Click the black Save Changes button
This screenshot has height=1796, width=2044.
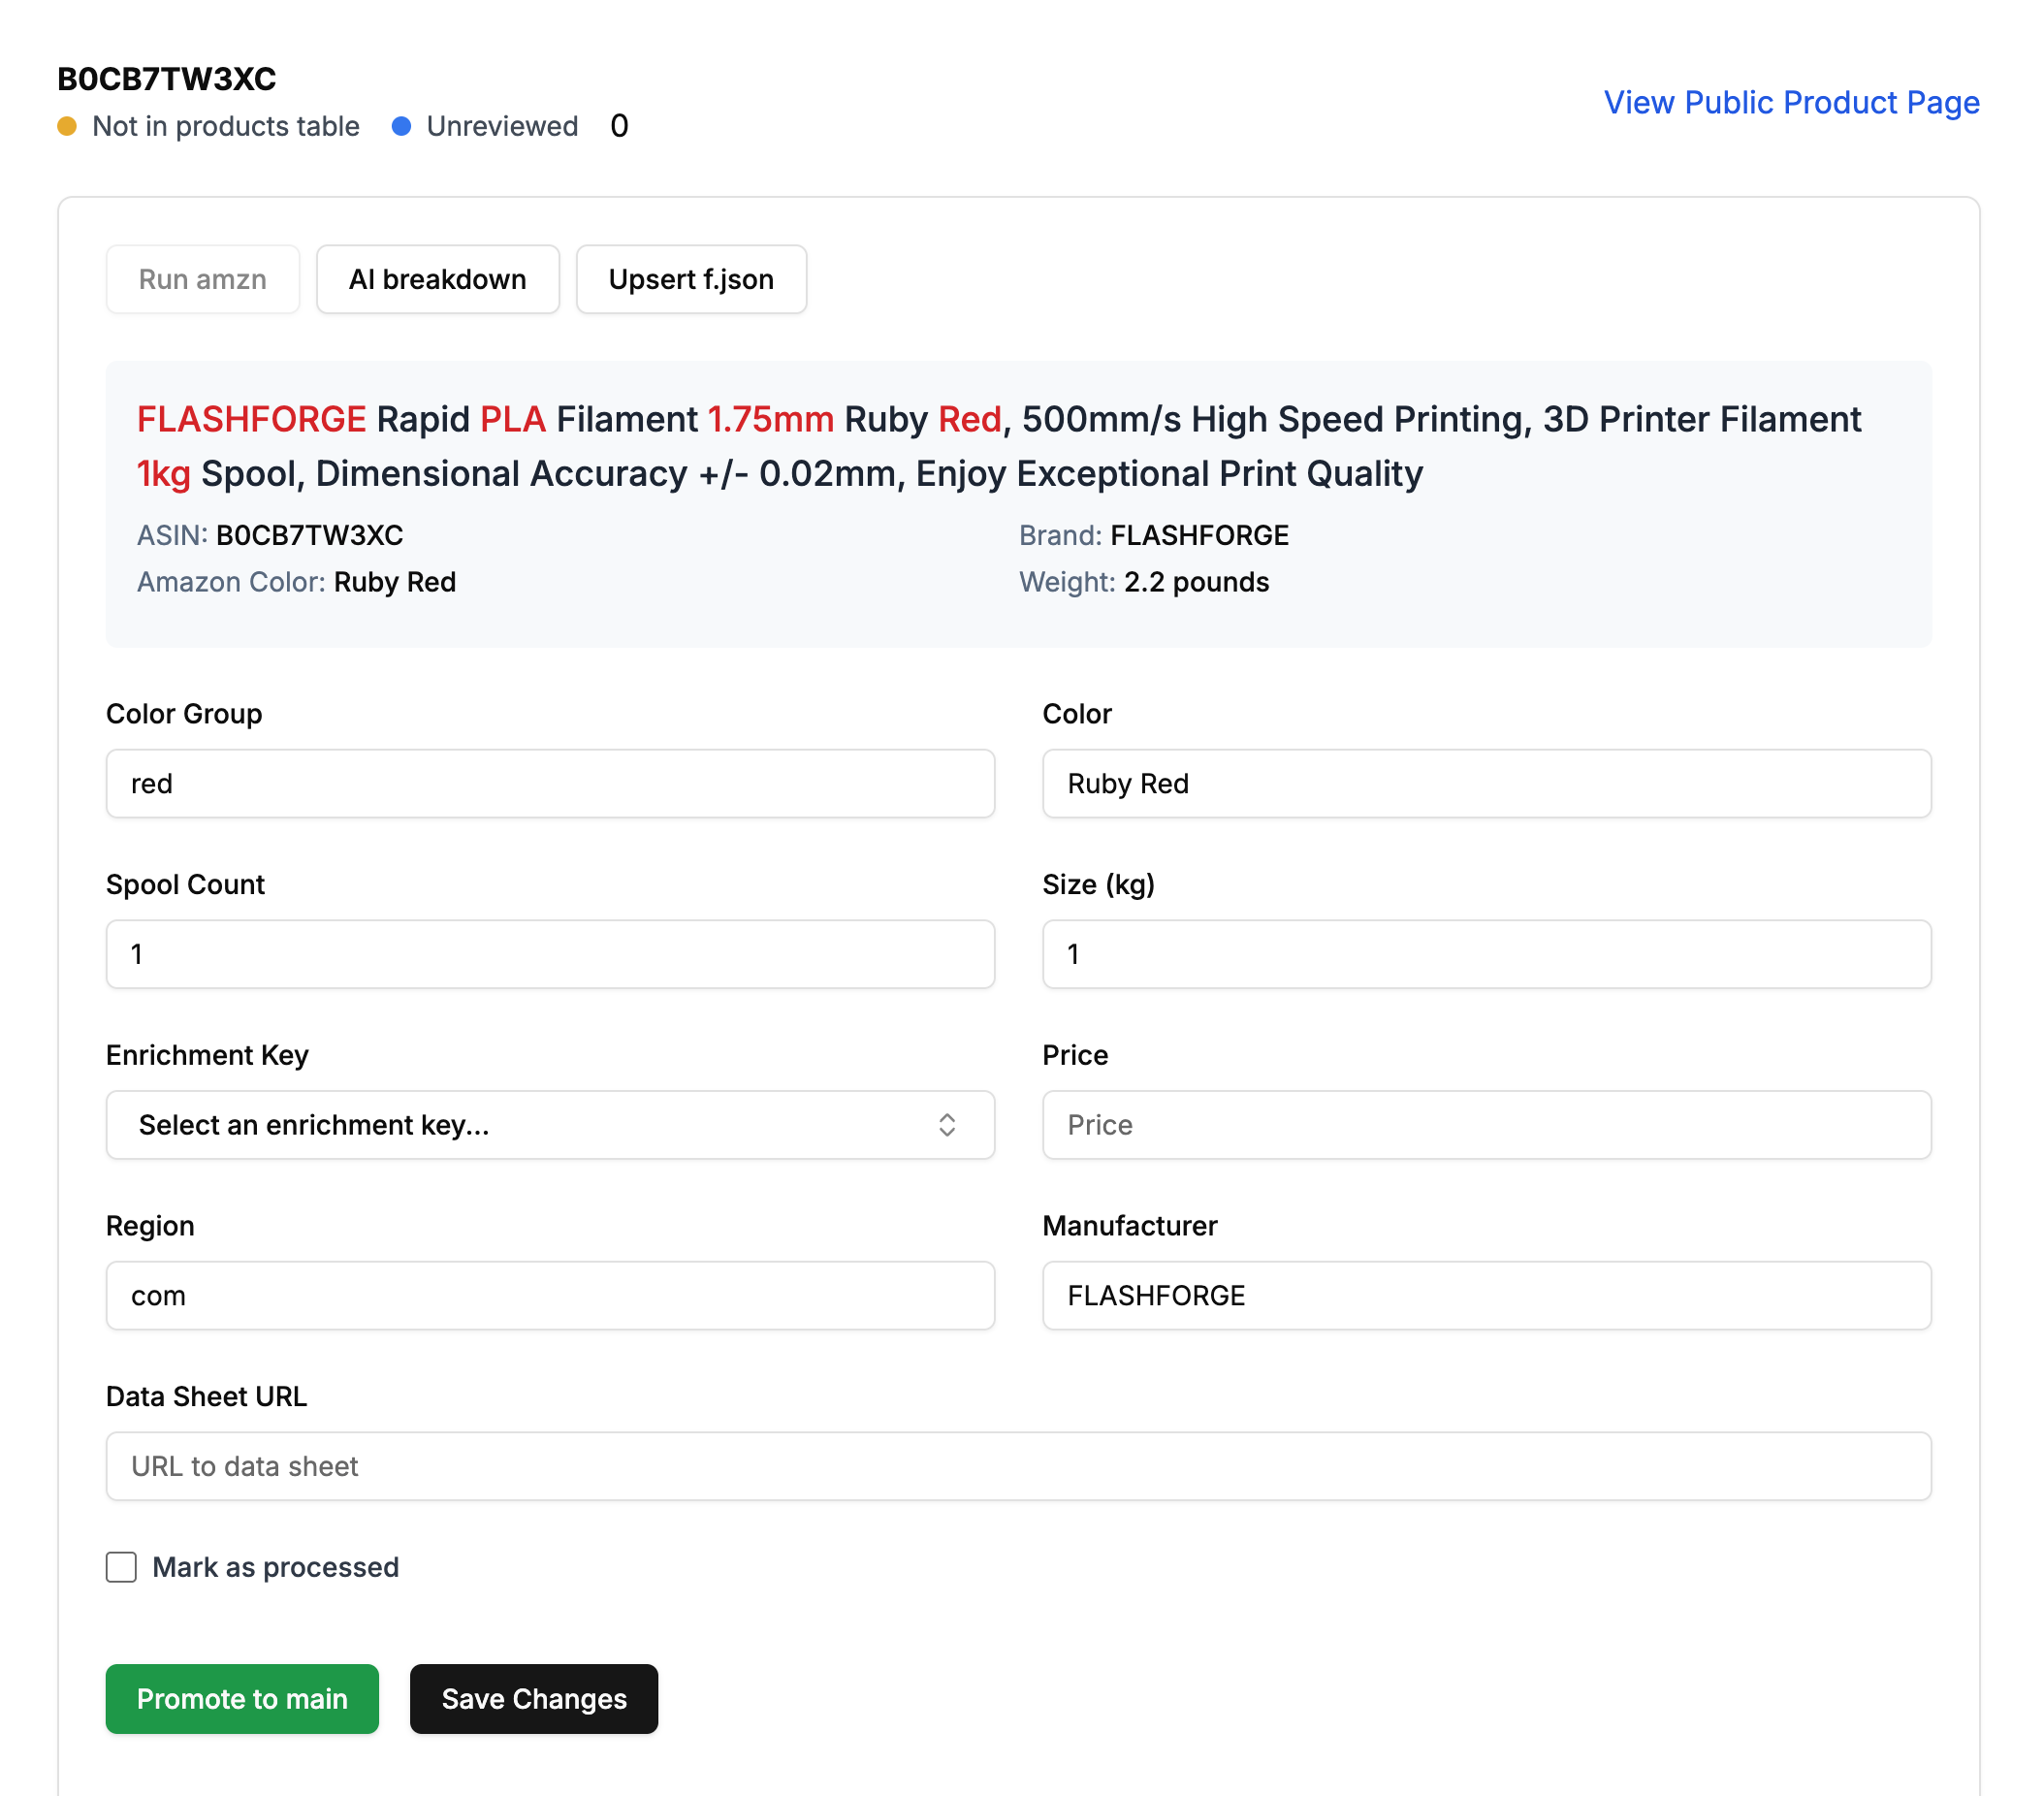coord(533,1698)
